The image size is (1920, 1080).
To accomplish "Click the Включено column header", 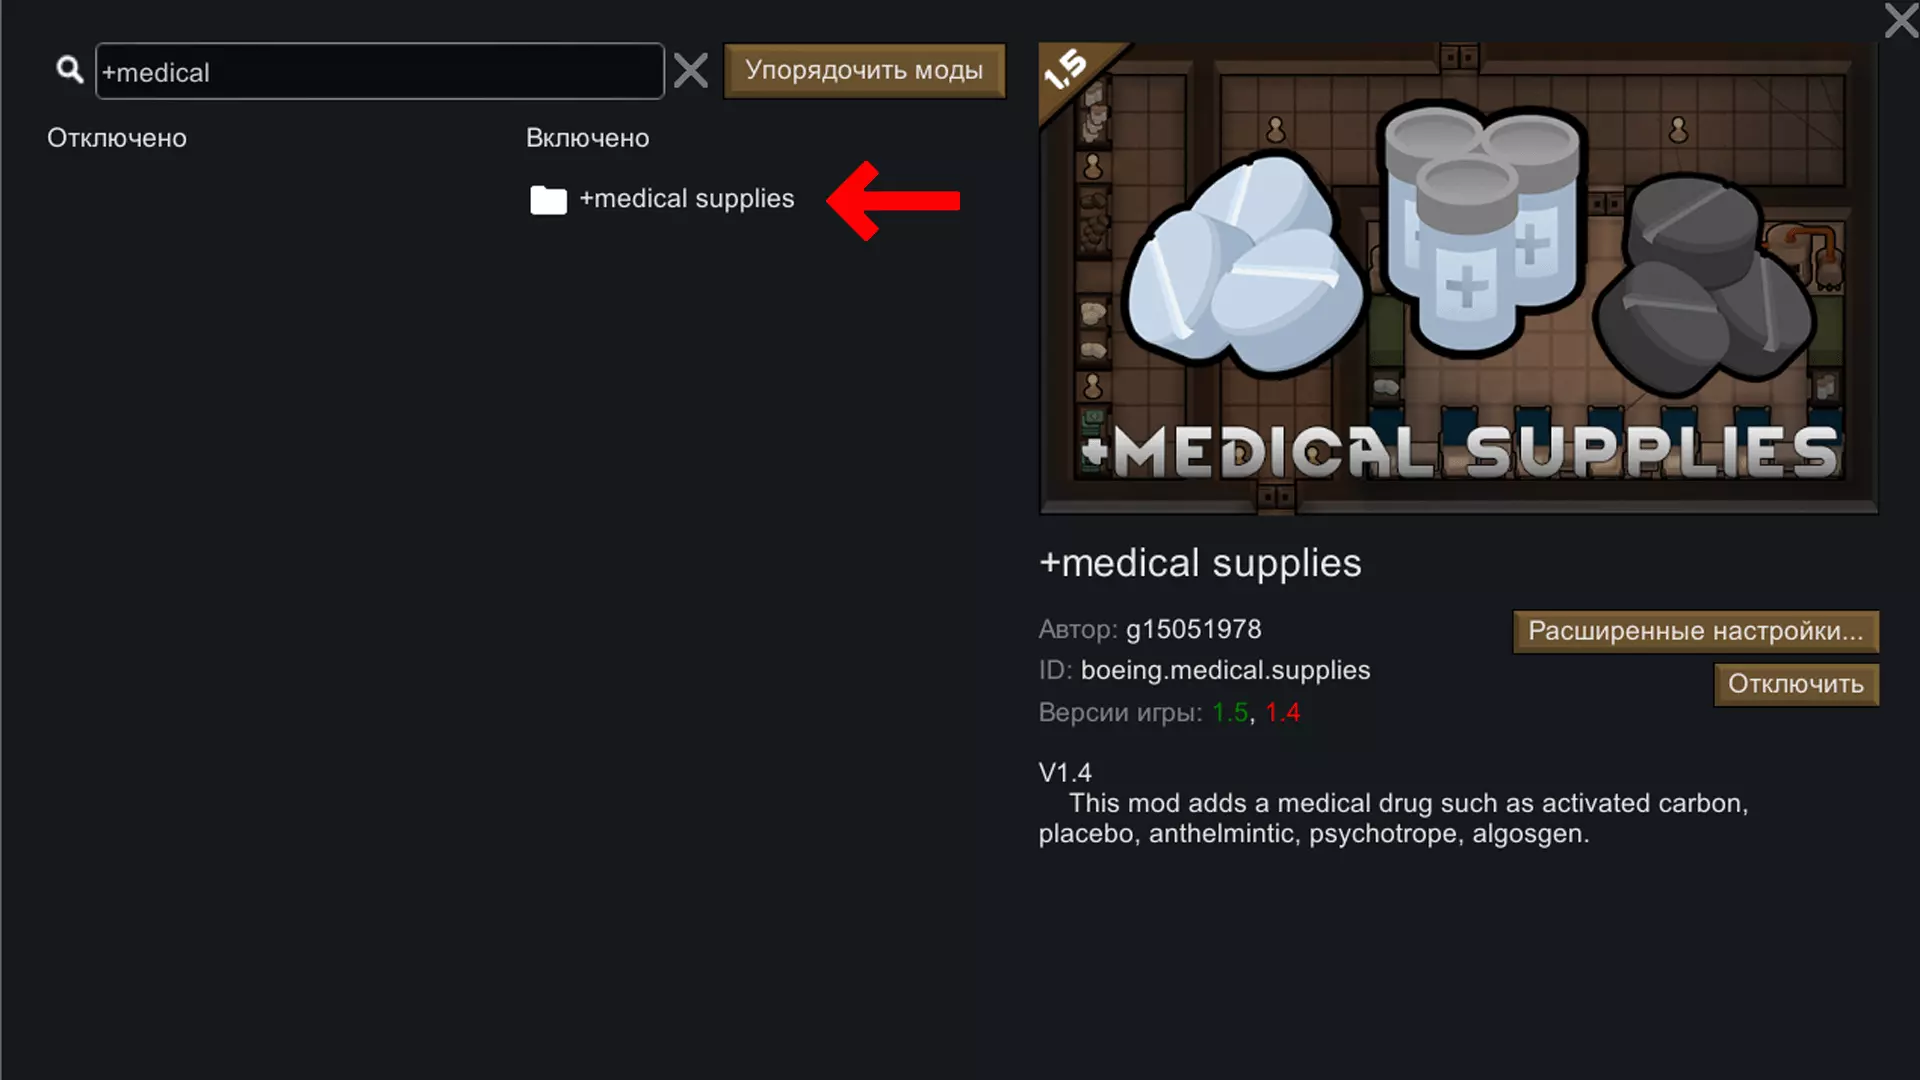I will coord(588,138).
